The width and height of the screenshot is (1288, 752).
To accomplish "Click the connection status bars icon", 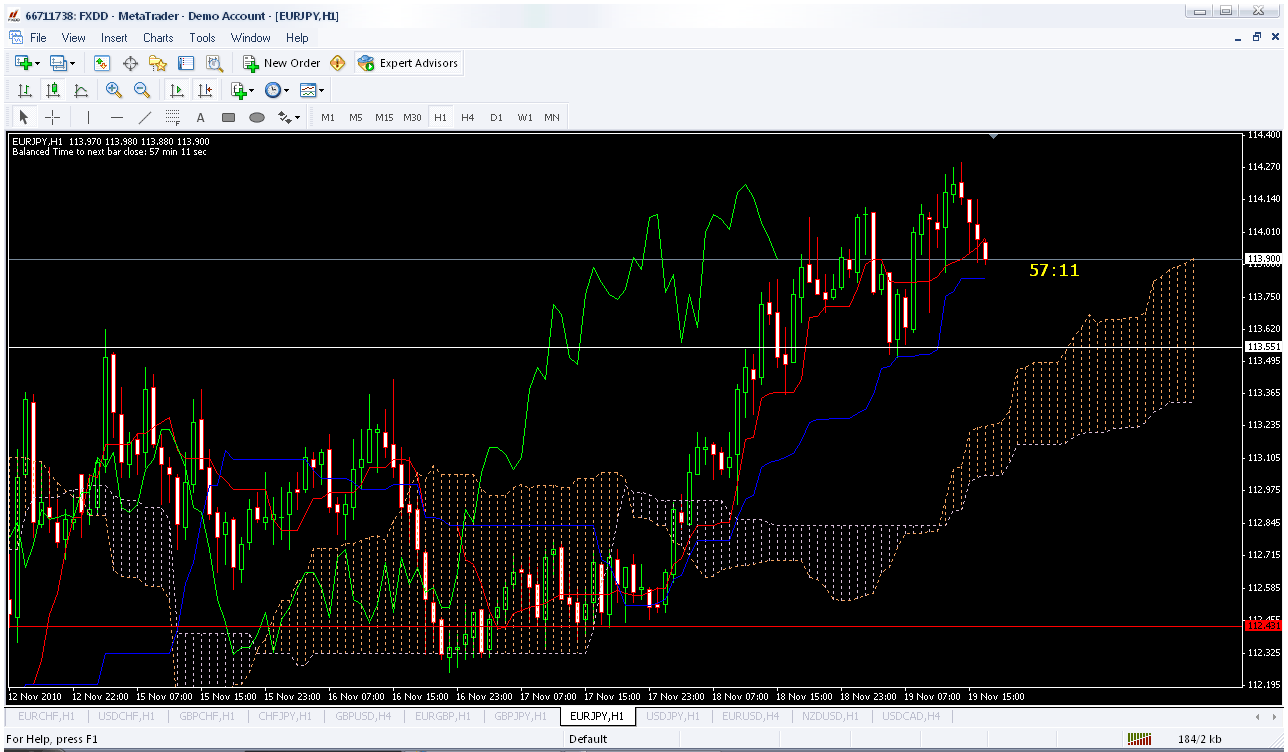I will (1139, 739).
